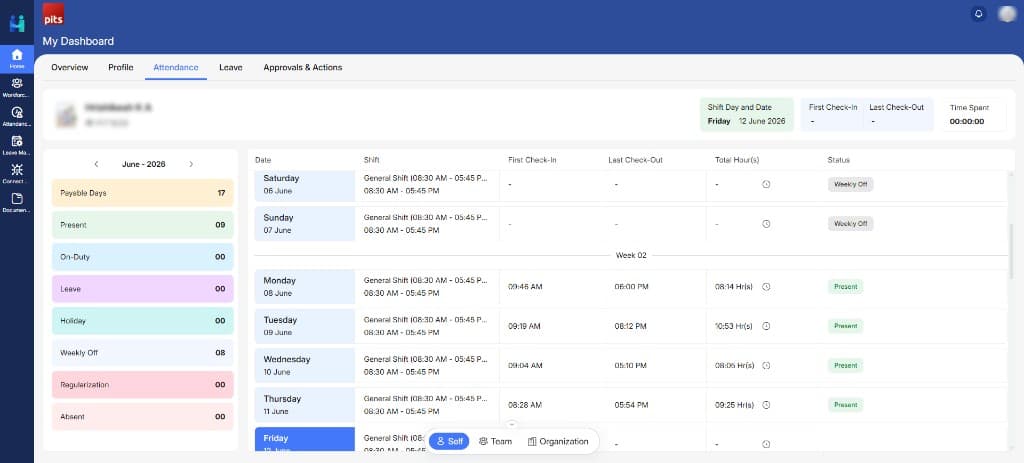Click the On-Duty summary card
Viewport: 1024px width, 463px height.
point(142,257)
